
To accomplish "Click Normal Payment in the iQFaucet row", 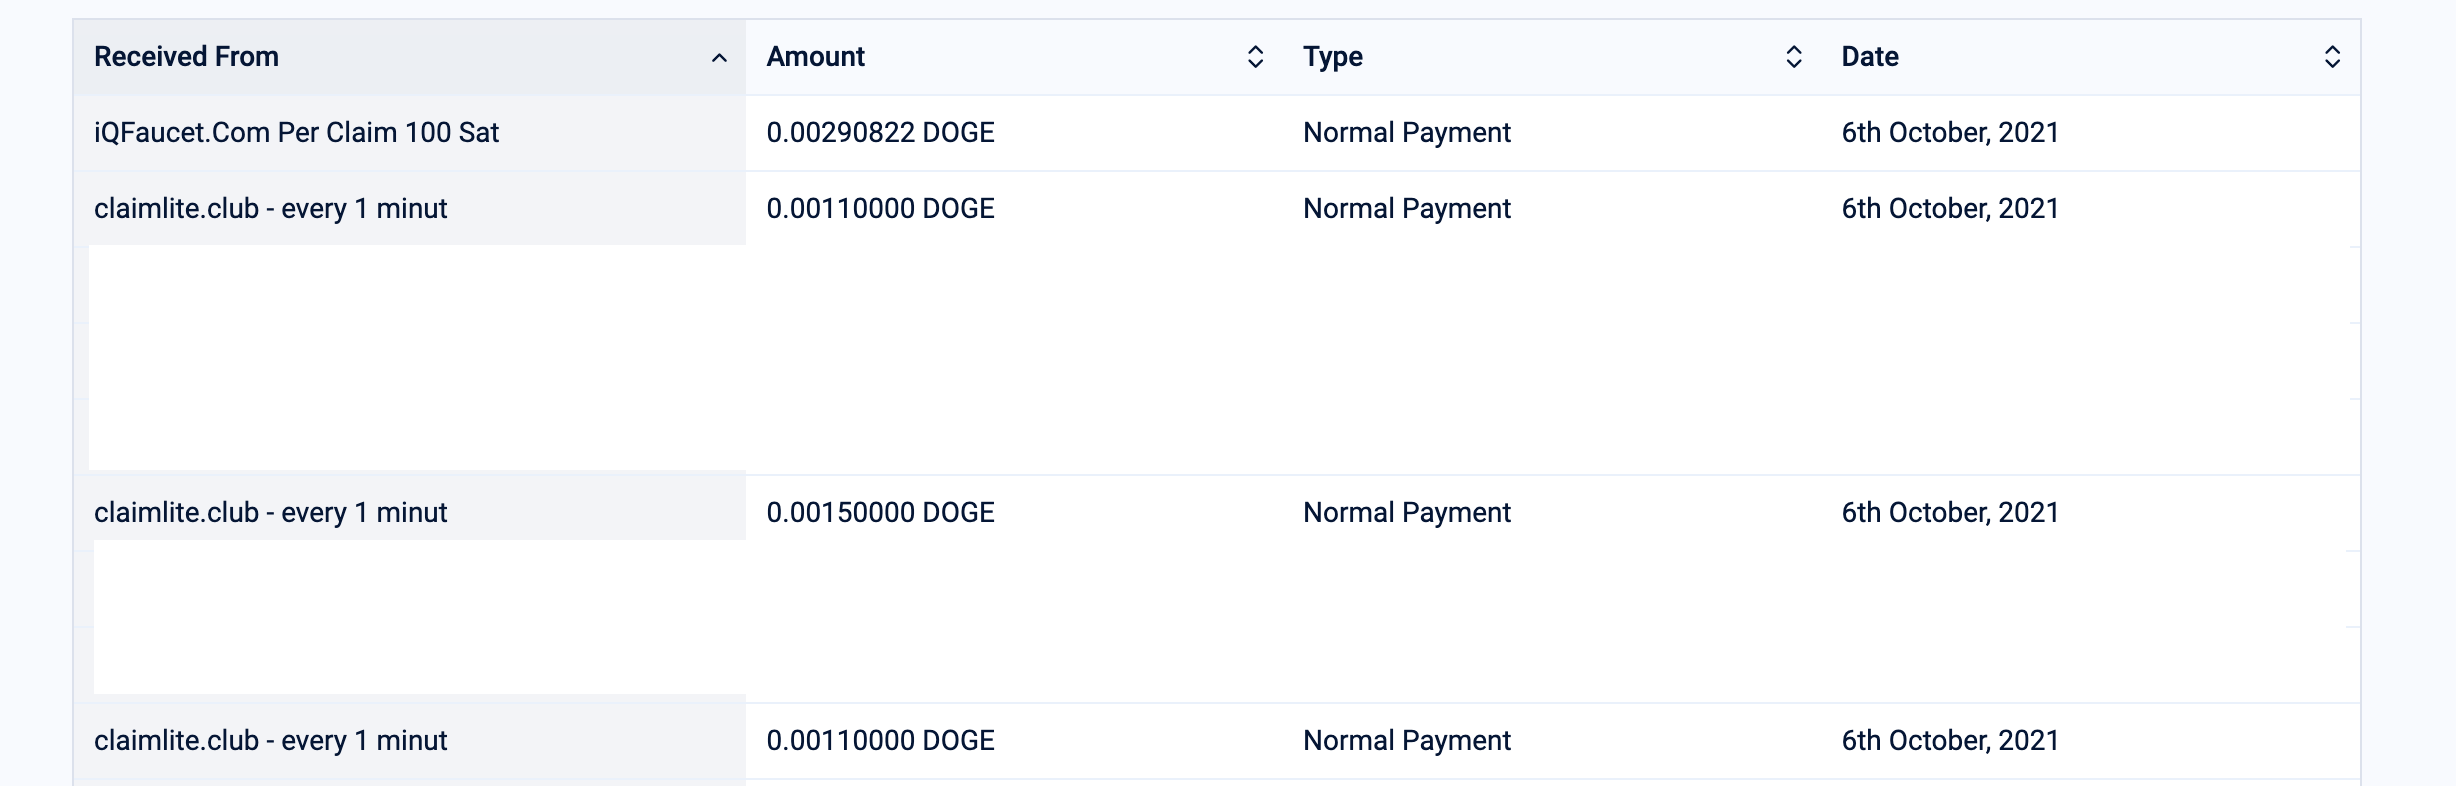I will [1406, 133].
